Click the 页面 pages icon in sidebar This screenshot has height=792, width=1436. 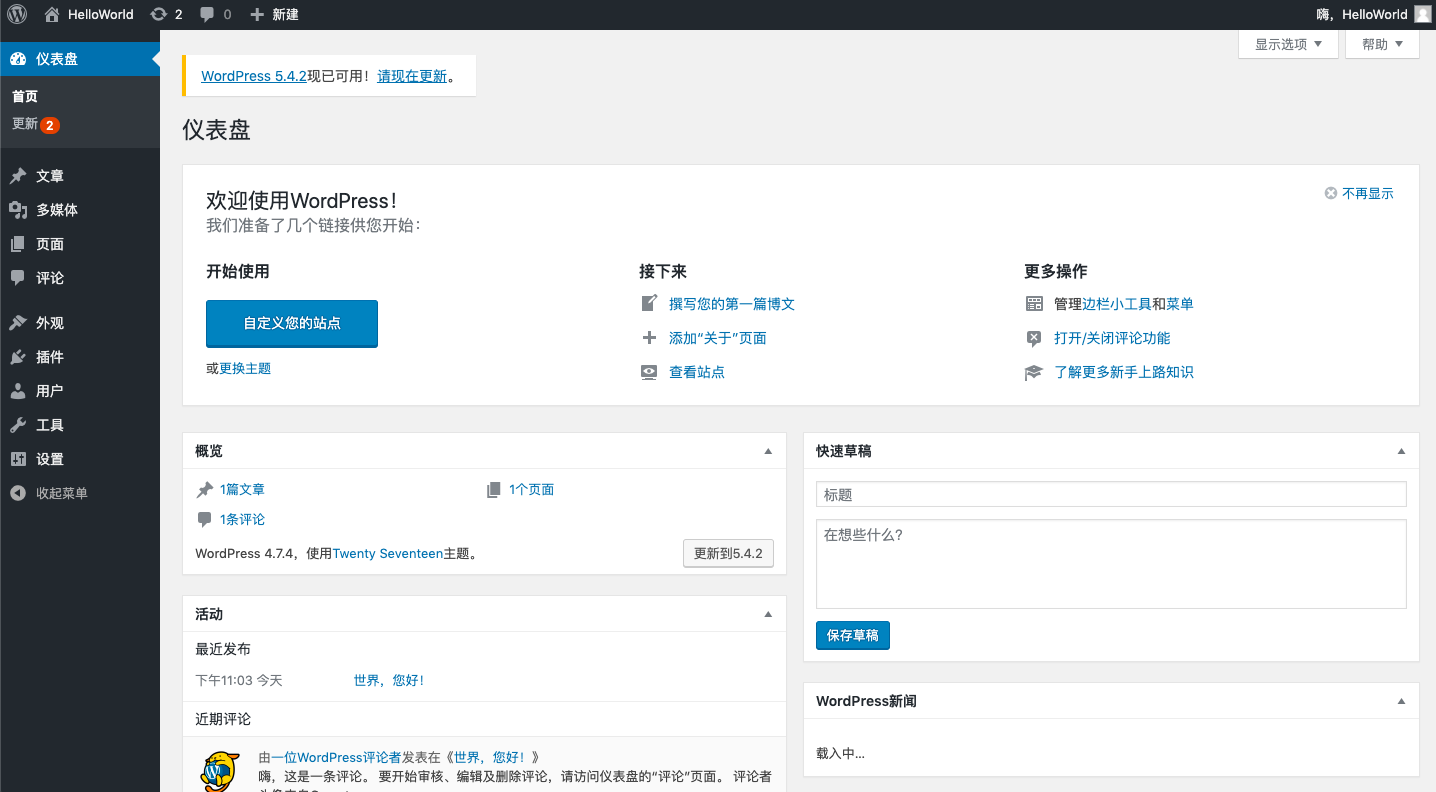(18, 244)
